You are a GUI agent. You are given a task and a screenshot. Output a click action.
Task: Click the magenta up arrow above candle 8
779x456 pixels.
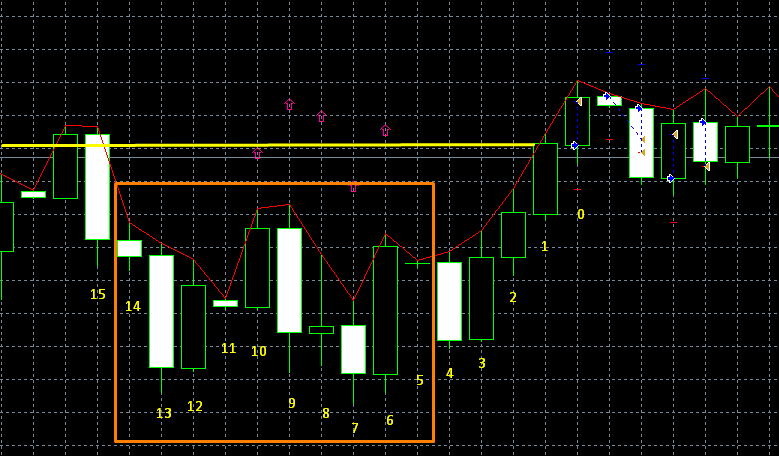point(321,117)
